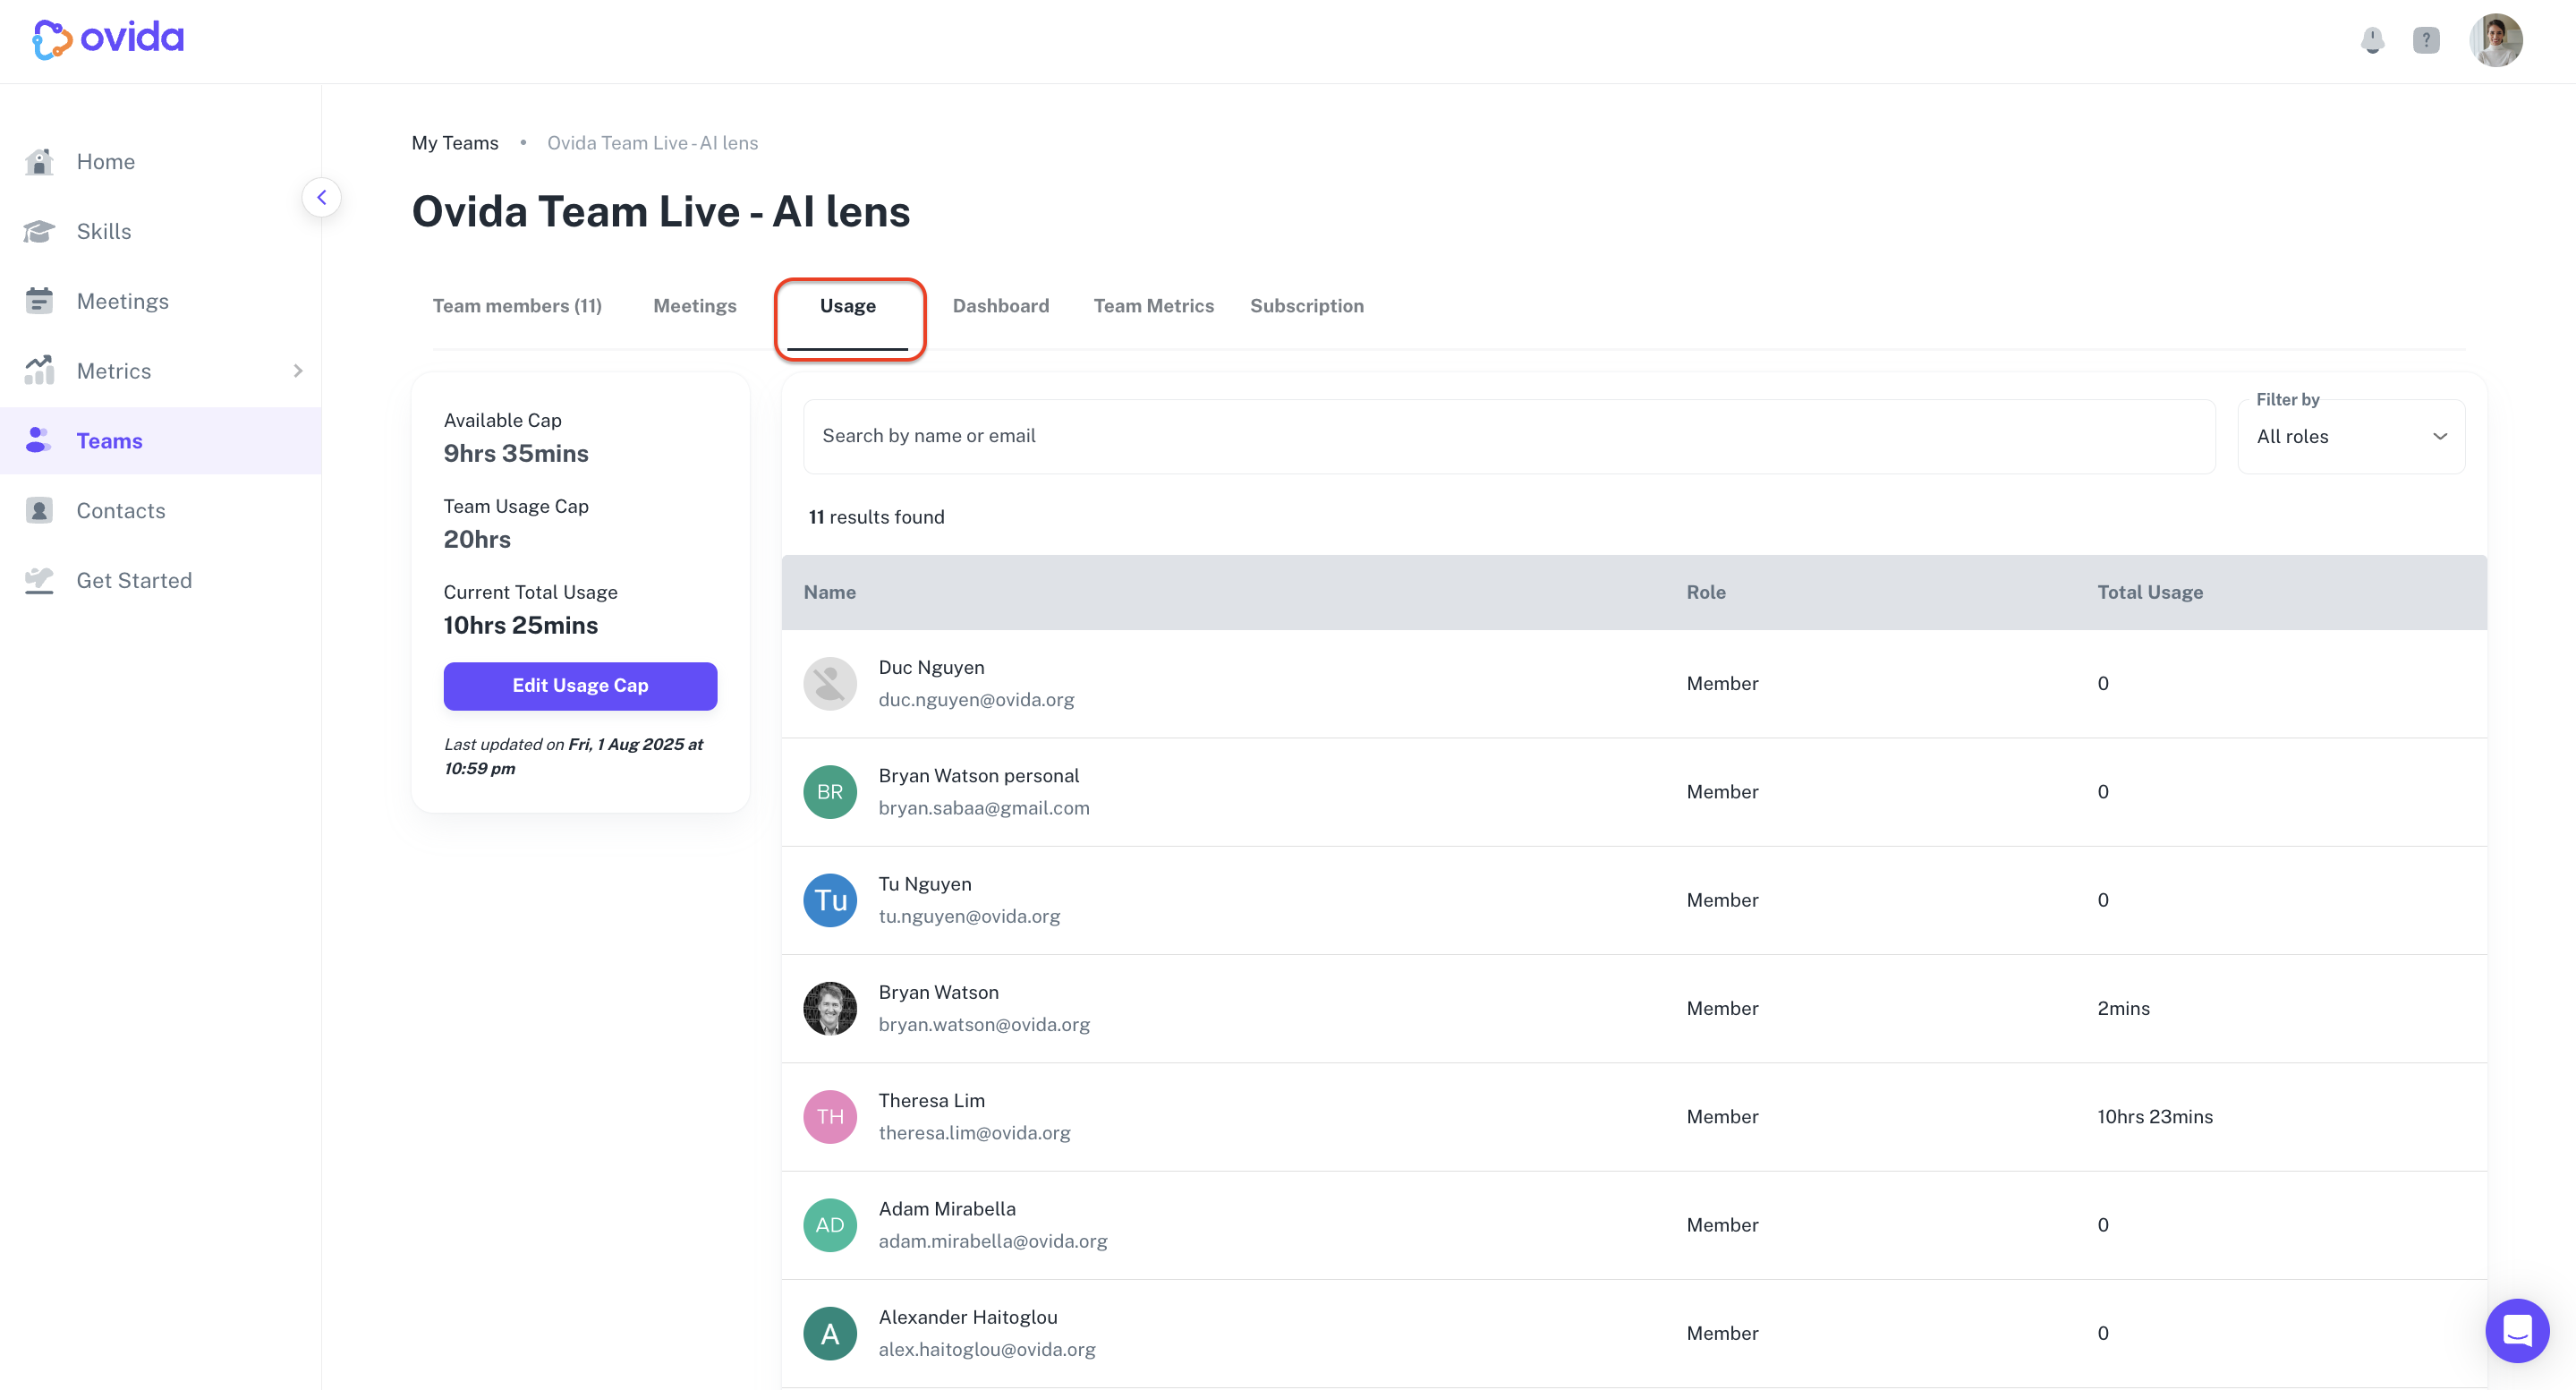
Task: Open Skills in the sidebar
Action: [x=160, y=231]
